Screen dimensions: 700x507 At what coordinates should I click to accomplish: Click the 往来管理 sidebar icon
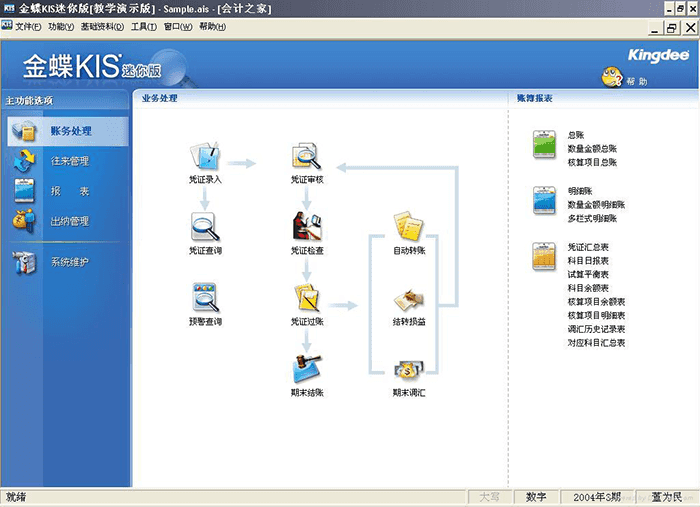[x=24, y=161]
